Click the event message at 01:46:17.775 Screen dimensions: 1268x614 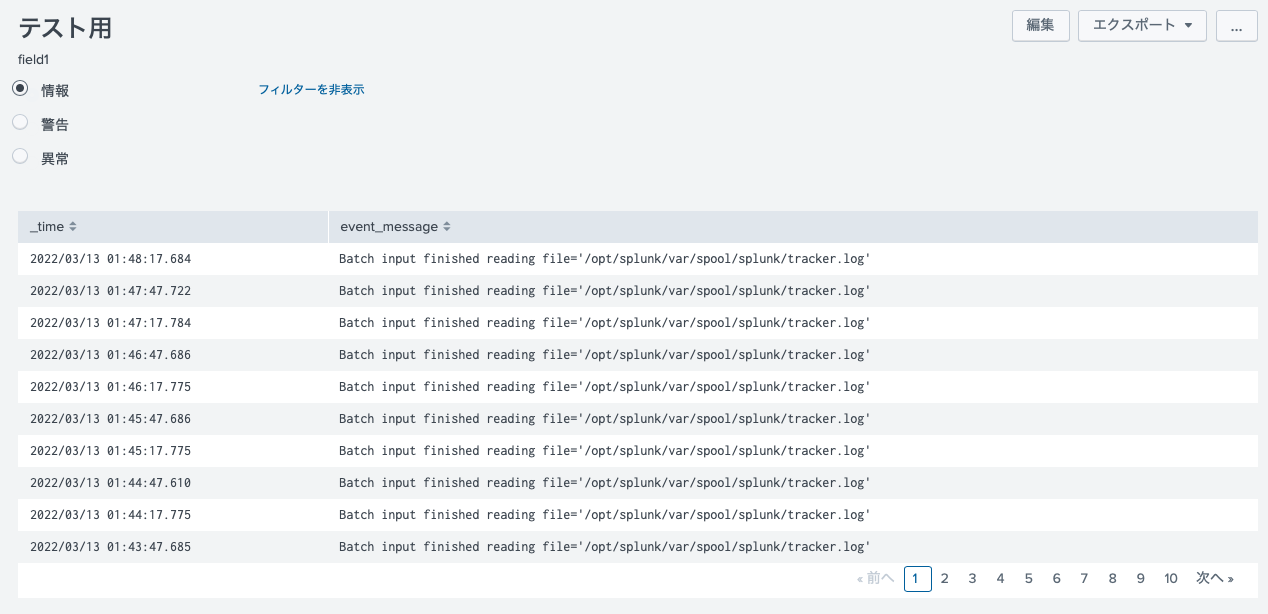pos(604,387)
